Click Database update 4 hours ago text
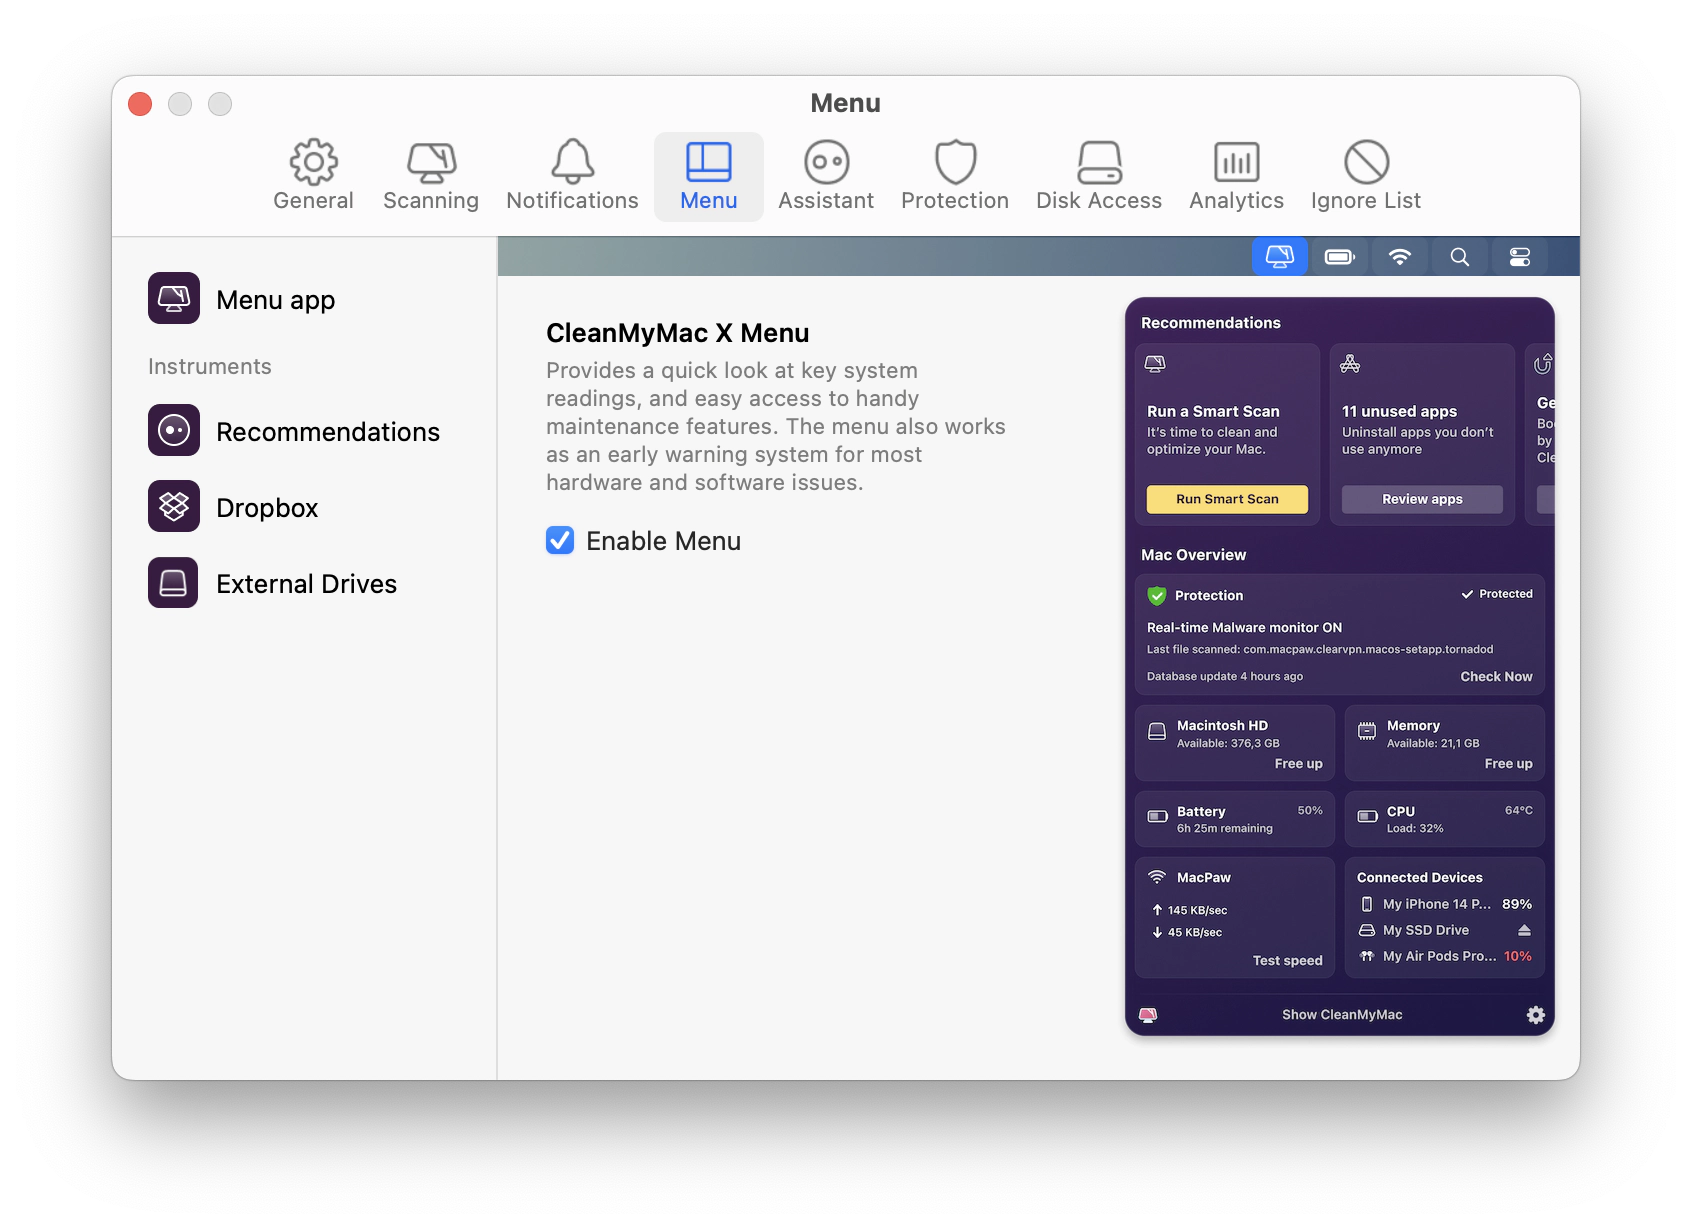 (1225, 676)
